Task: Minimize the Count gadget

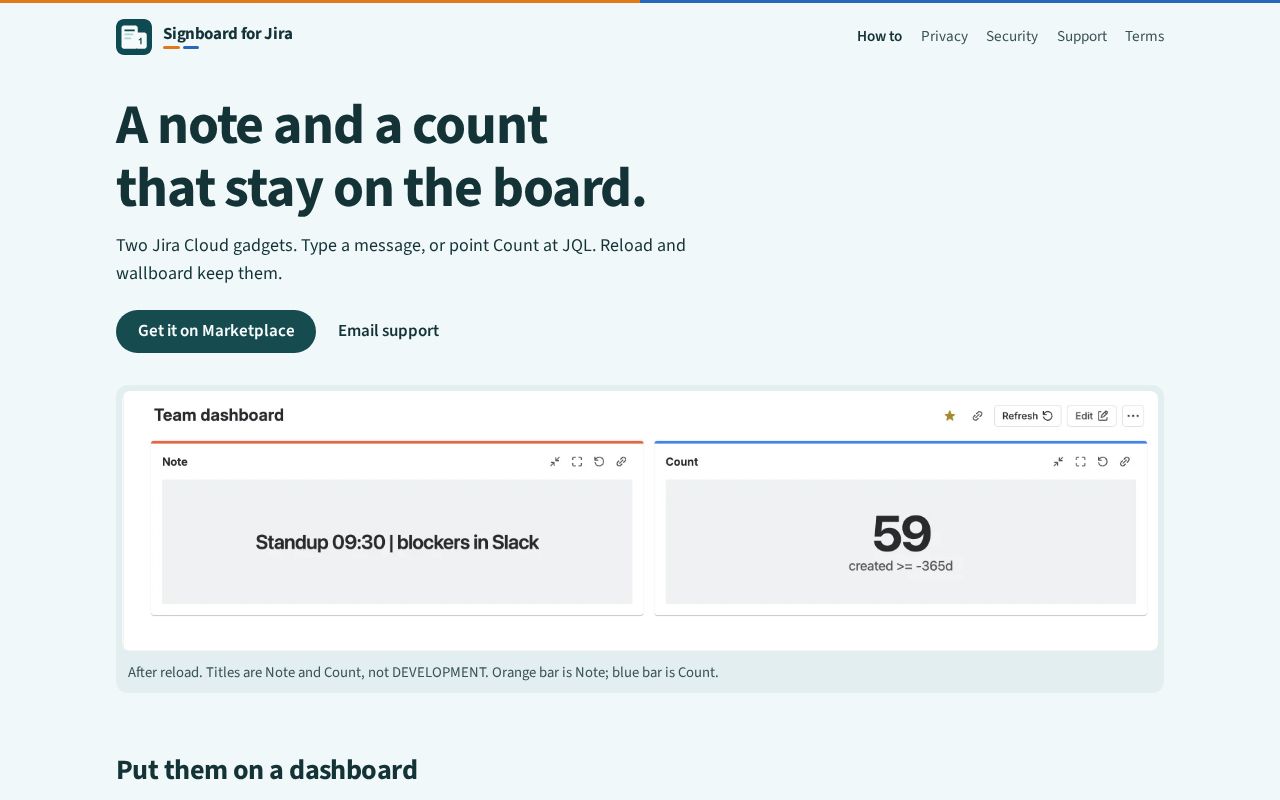Action: click(x=1058, y=462)
